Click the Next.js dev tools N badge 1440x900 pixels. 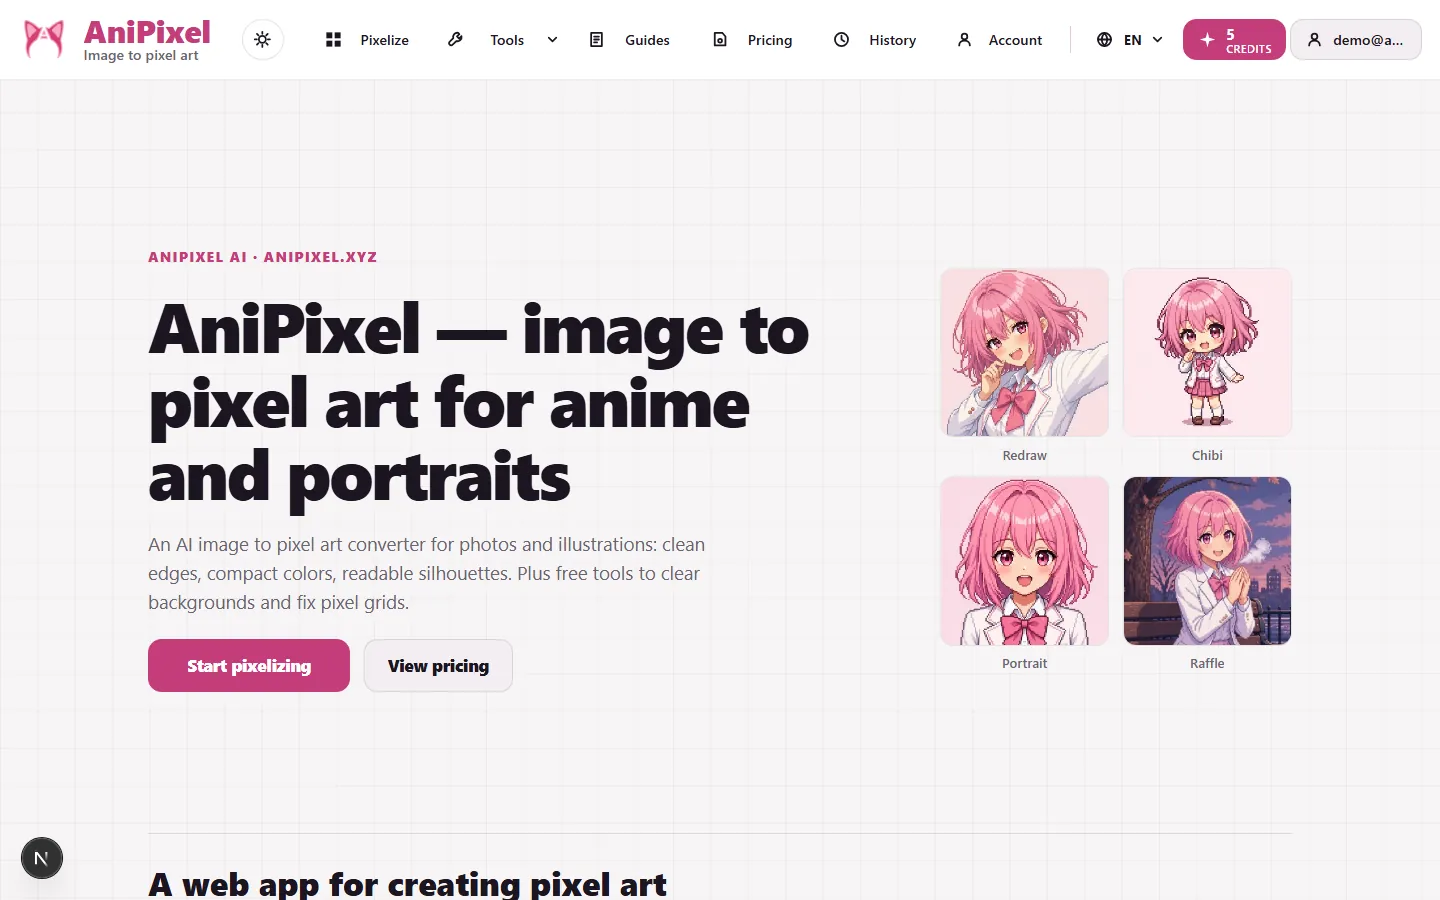(42, 858)
